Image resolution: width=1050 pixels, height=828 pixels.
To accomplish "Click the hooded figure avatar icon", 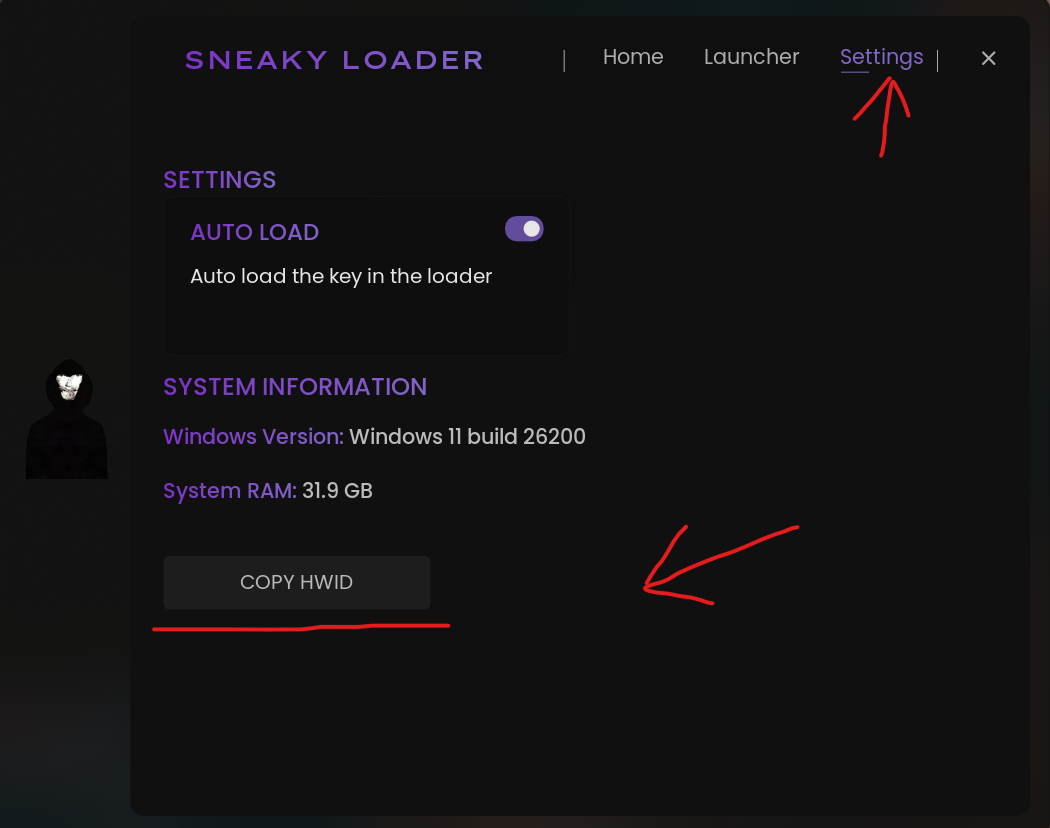I will pyautogui.click(x=67, y=420).
